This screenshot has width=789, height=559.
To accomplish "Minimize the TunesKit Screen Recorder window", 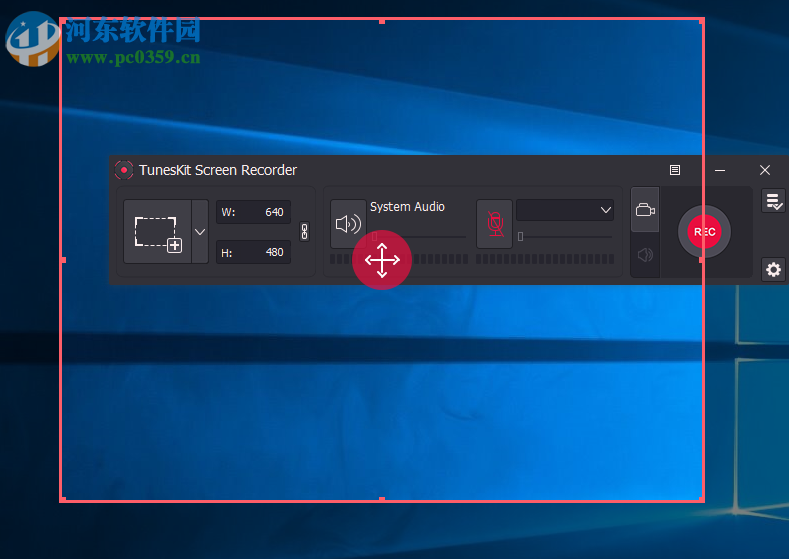I will [720, 170].
